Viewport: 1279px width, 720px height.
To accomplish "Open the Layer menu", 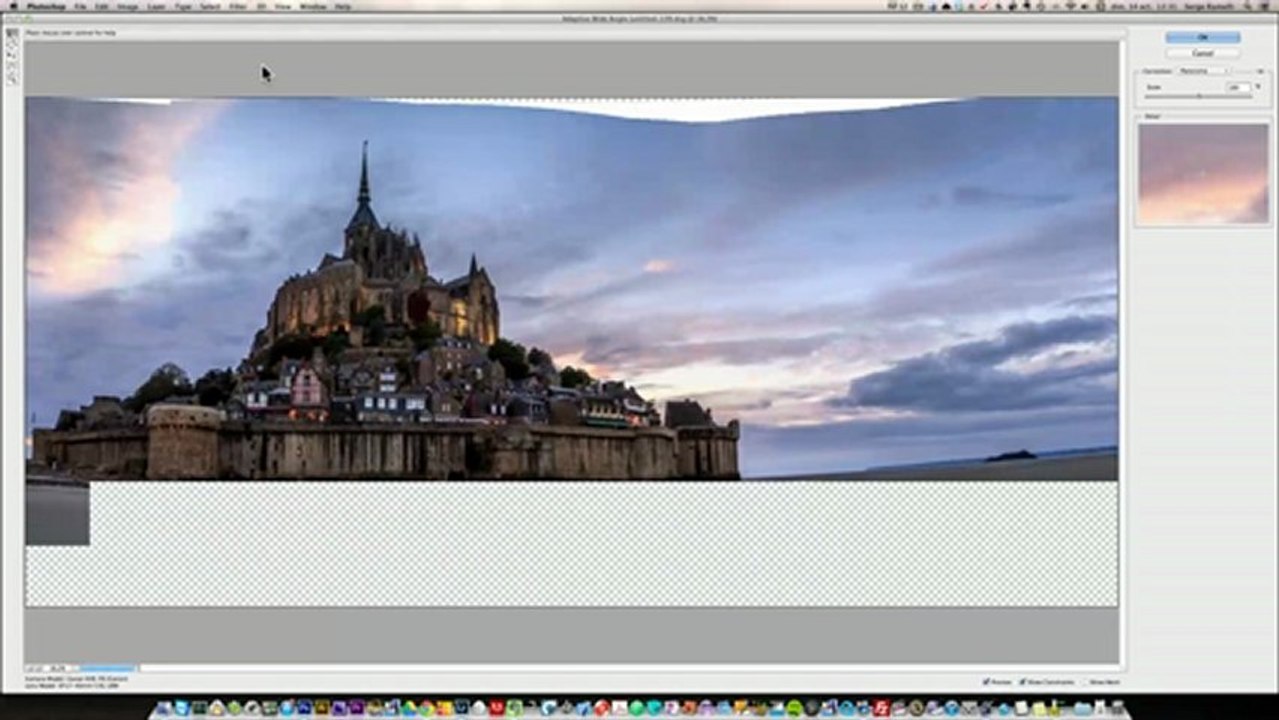I will [157, 6].
